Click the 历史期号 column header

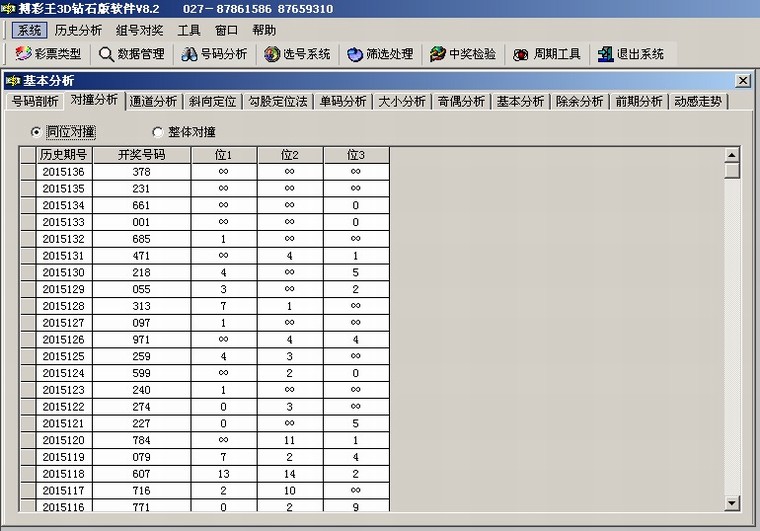[x=64, y=155]
